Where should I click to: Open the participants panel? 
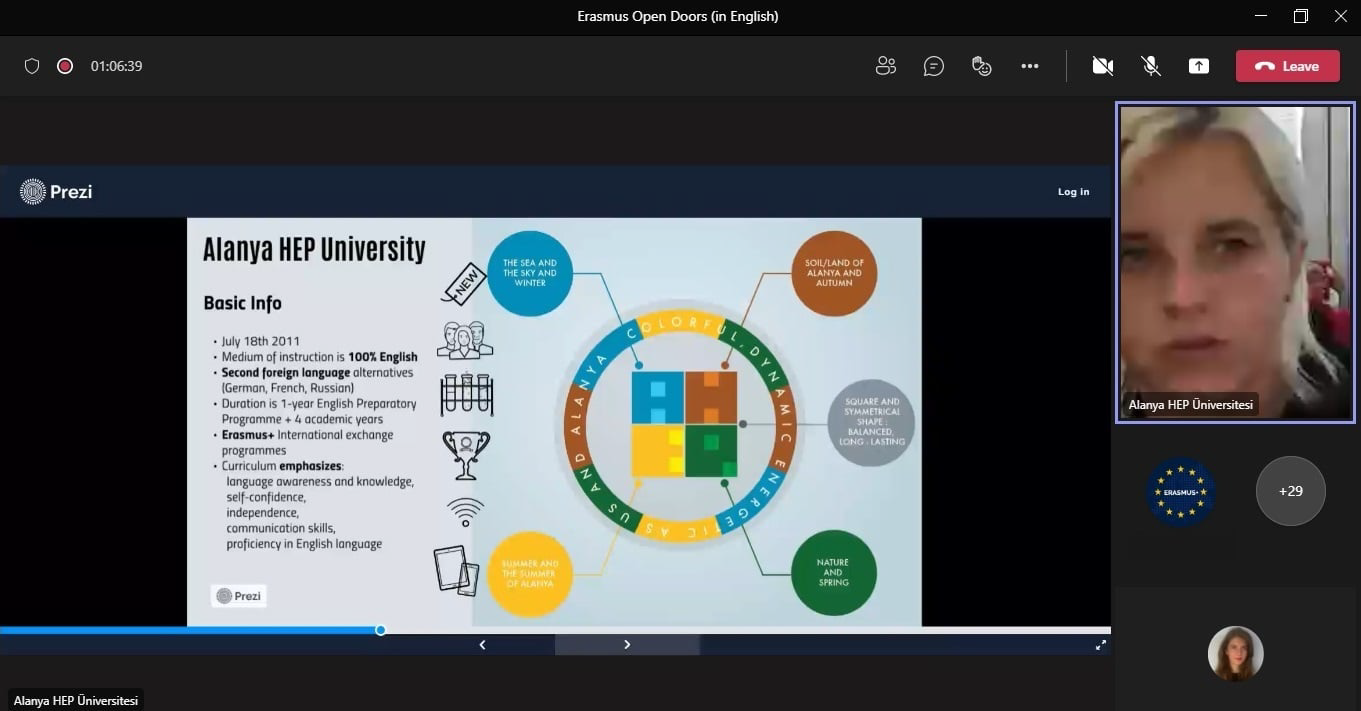tap(885, 66)
